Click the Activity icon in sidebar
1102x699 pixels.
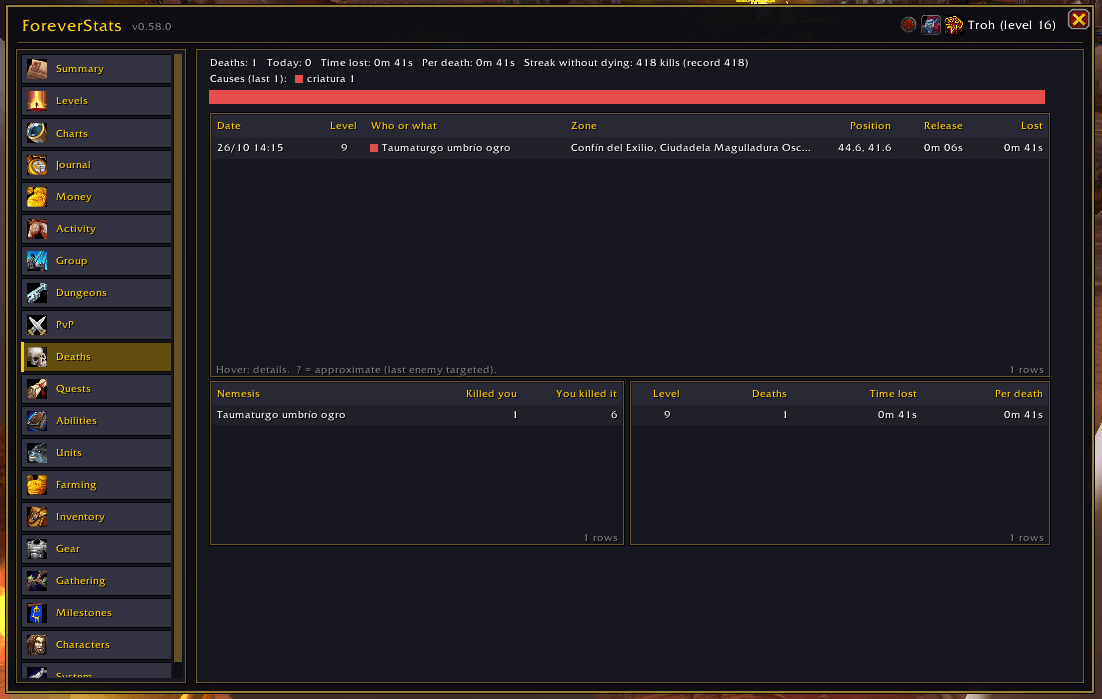[37, 229]
